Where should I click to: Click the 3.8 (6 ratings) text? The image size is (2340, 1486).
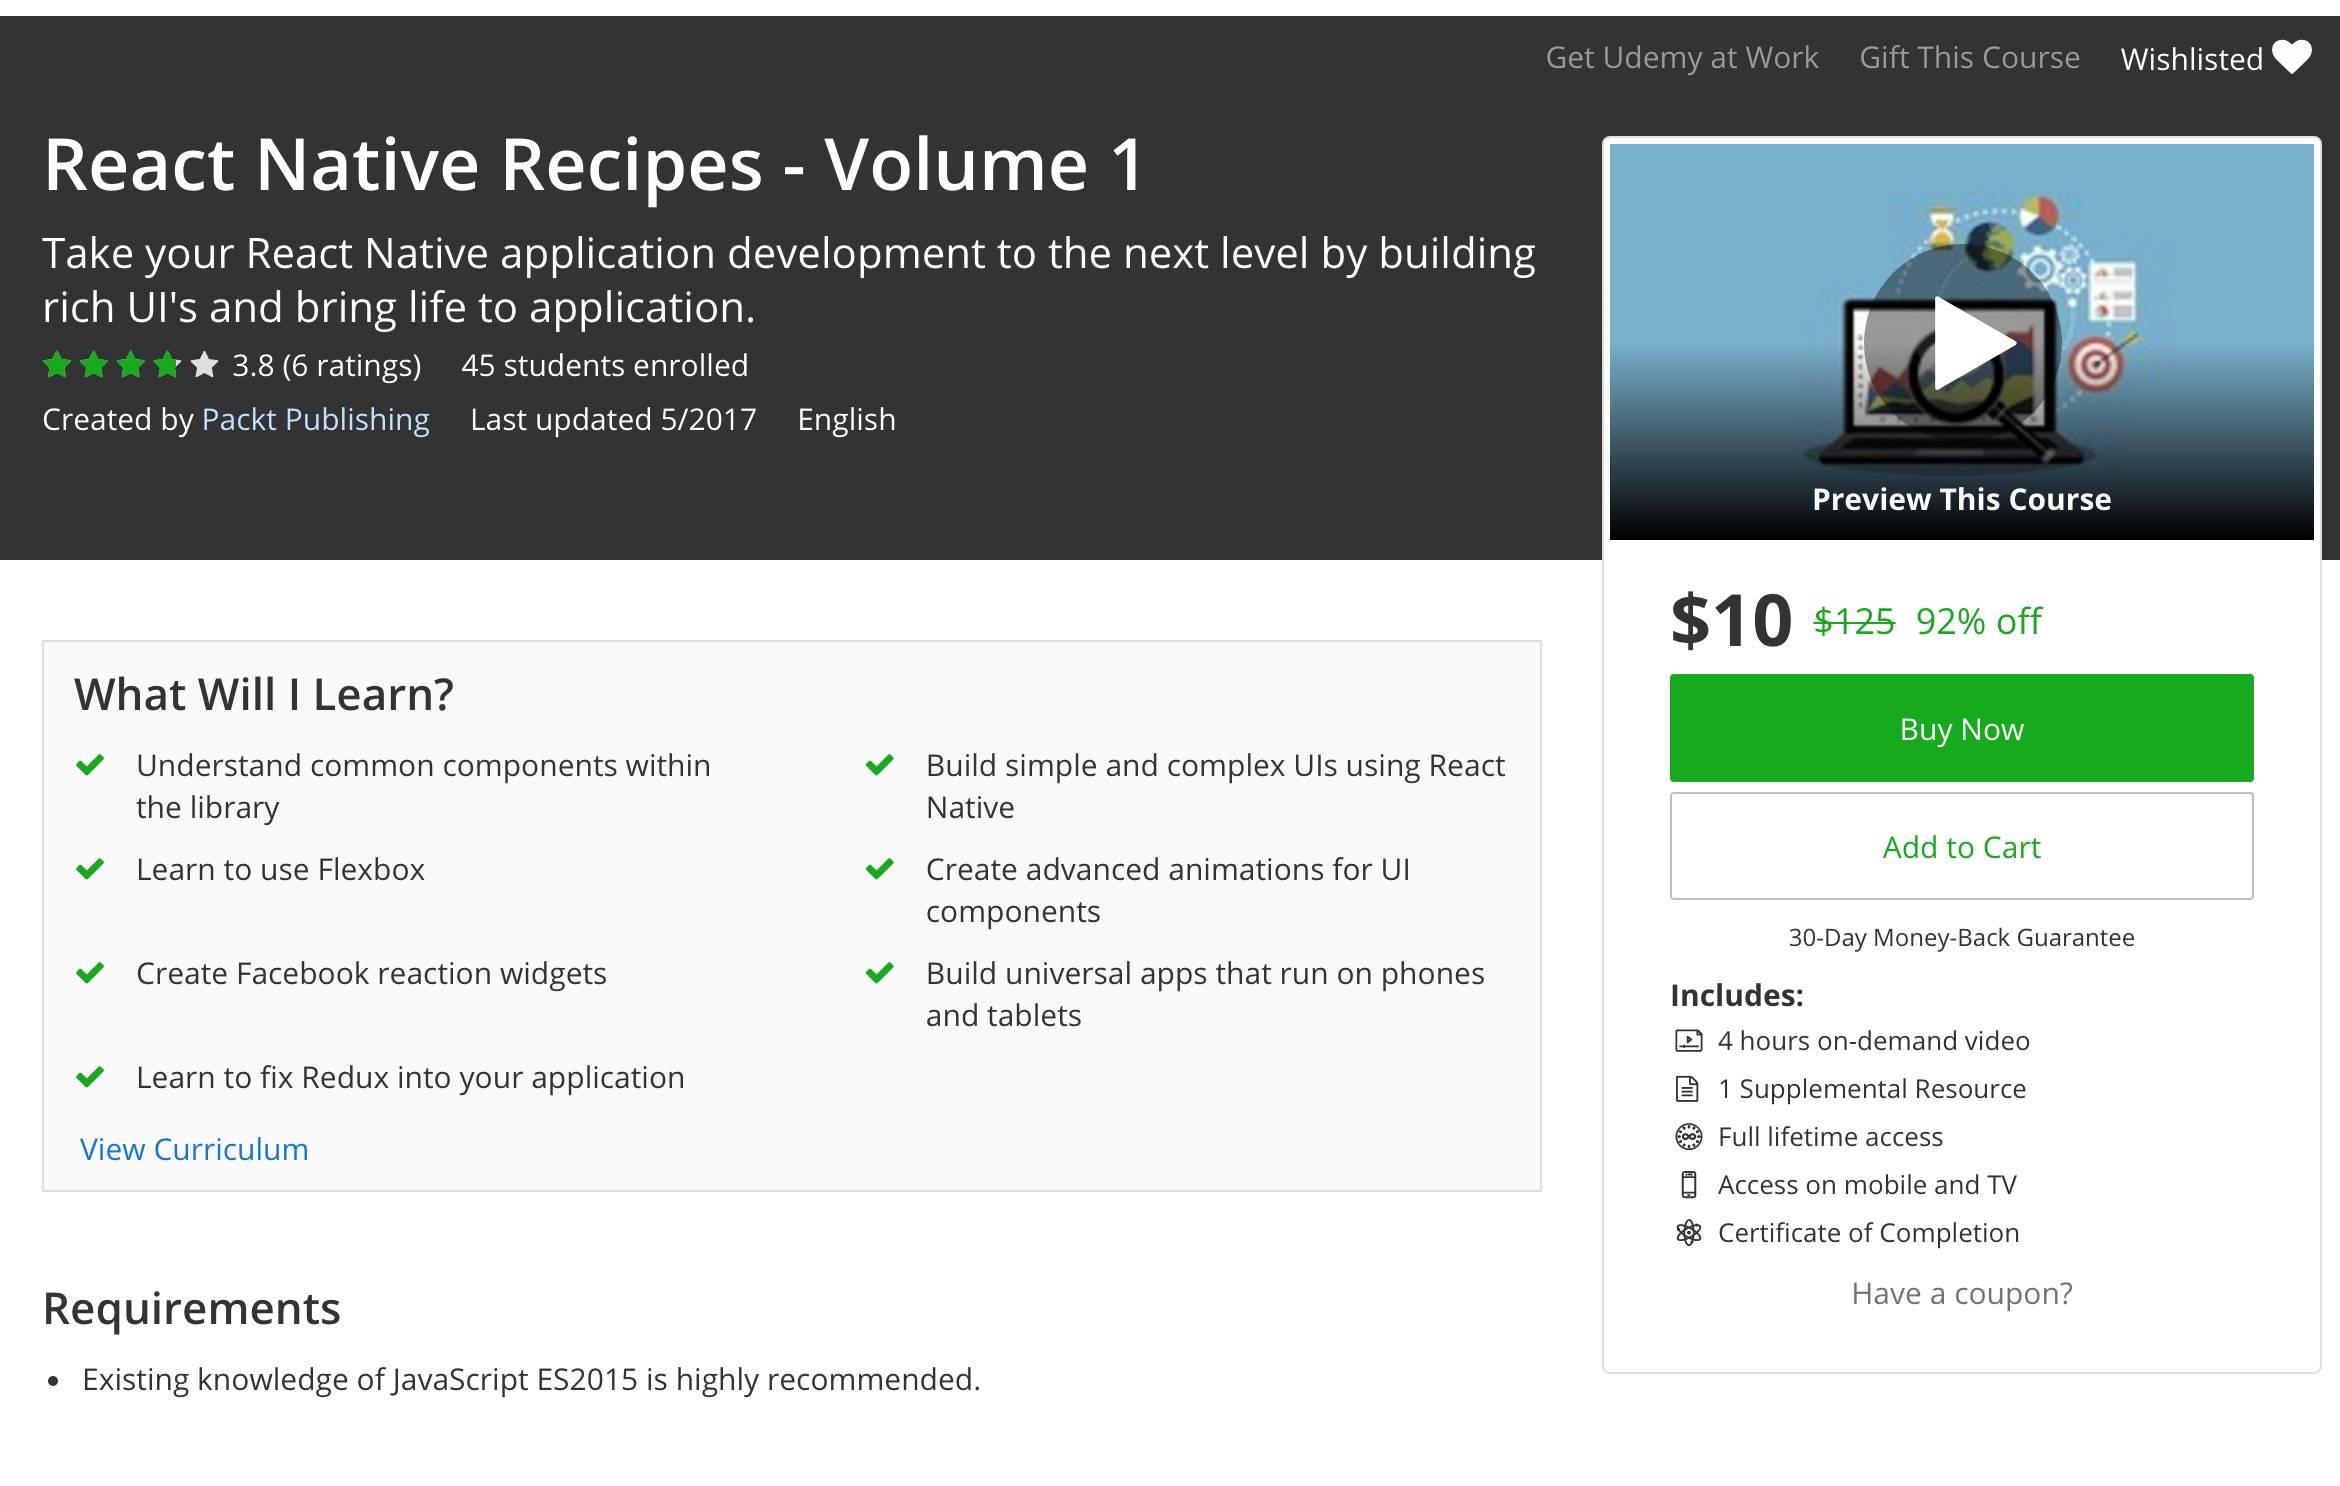[326, 365]
